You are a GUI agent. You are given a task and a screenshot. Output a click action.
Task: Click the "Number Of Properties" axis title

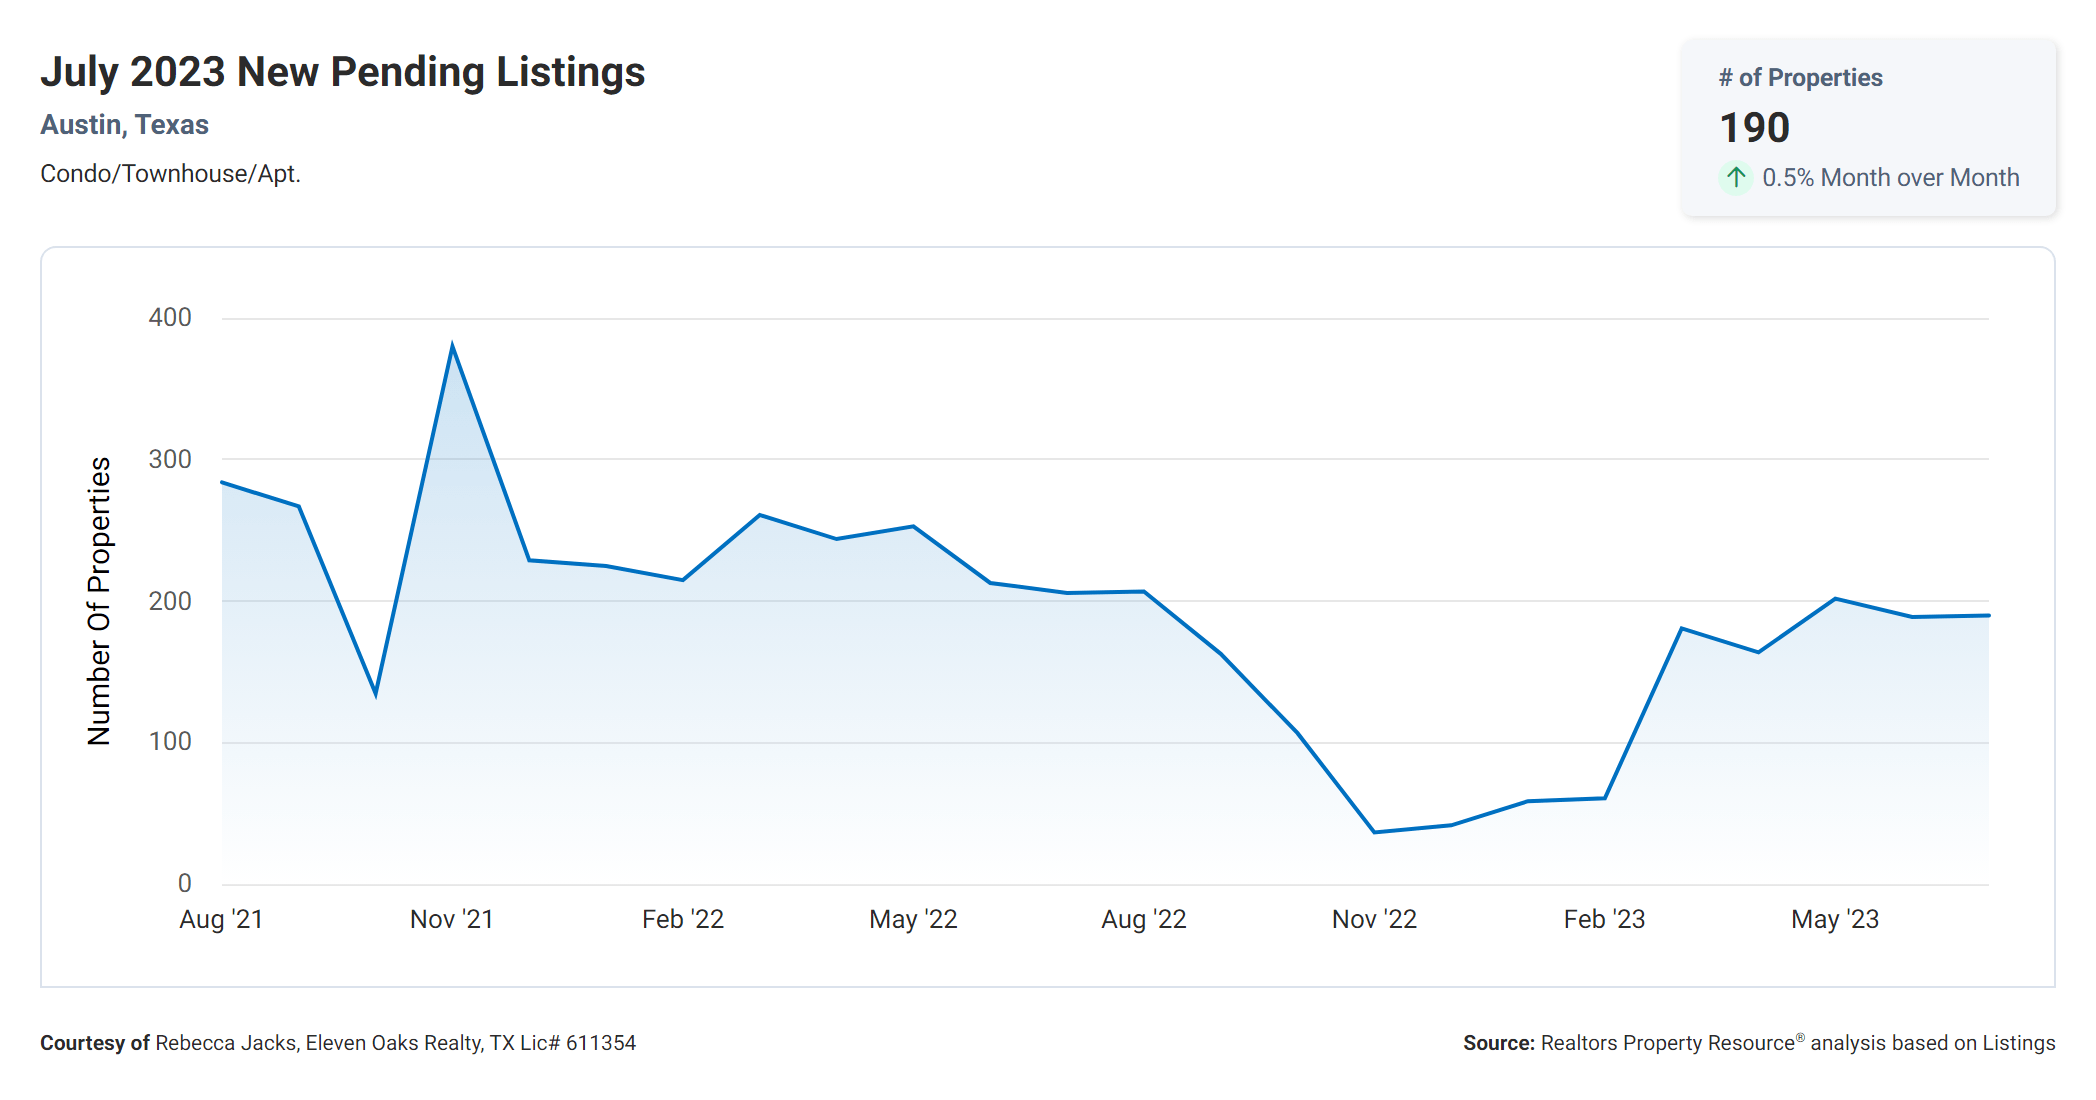tap(99, 601)
